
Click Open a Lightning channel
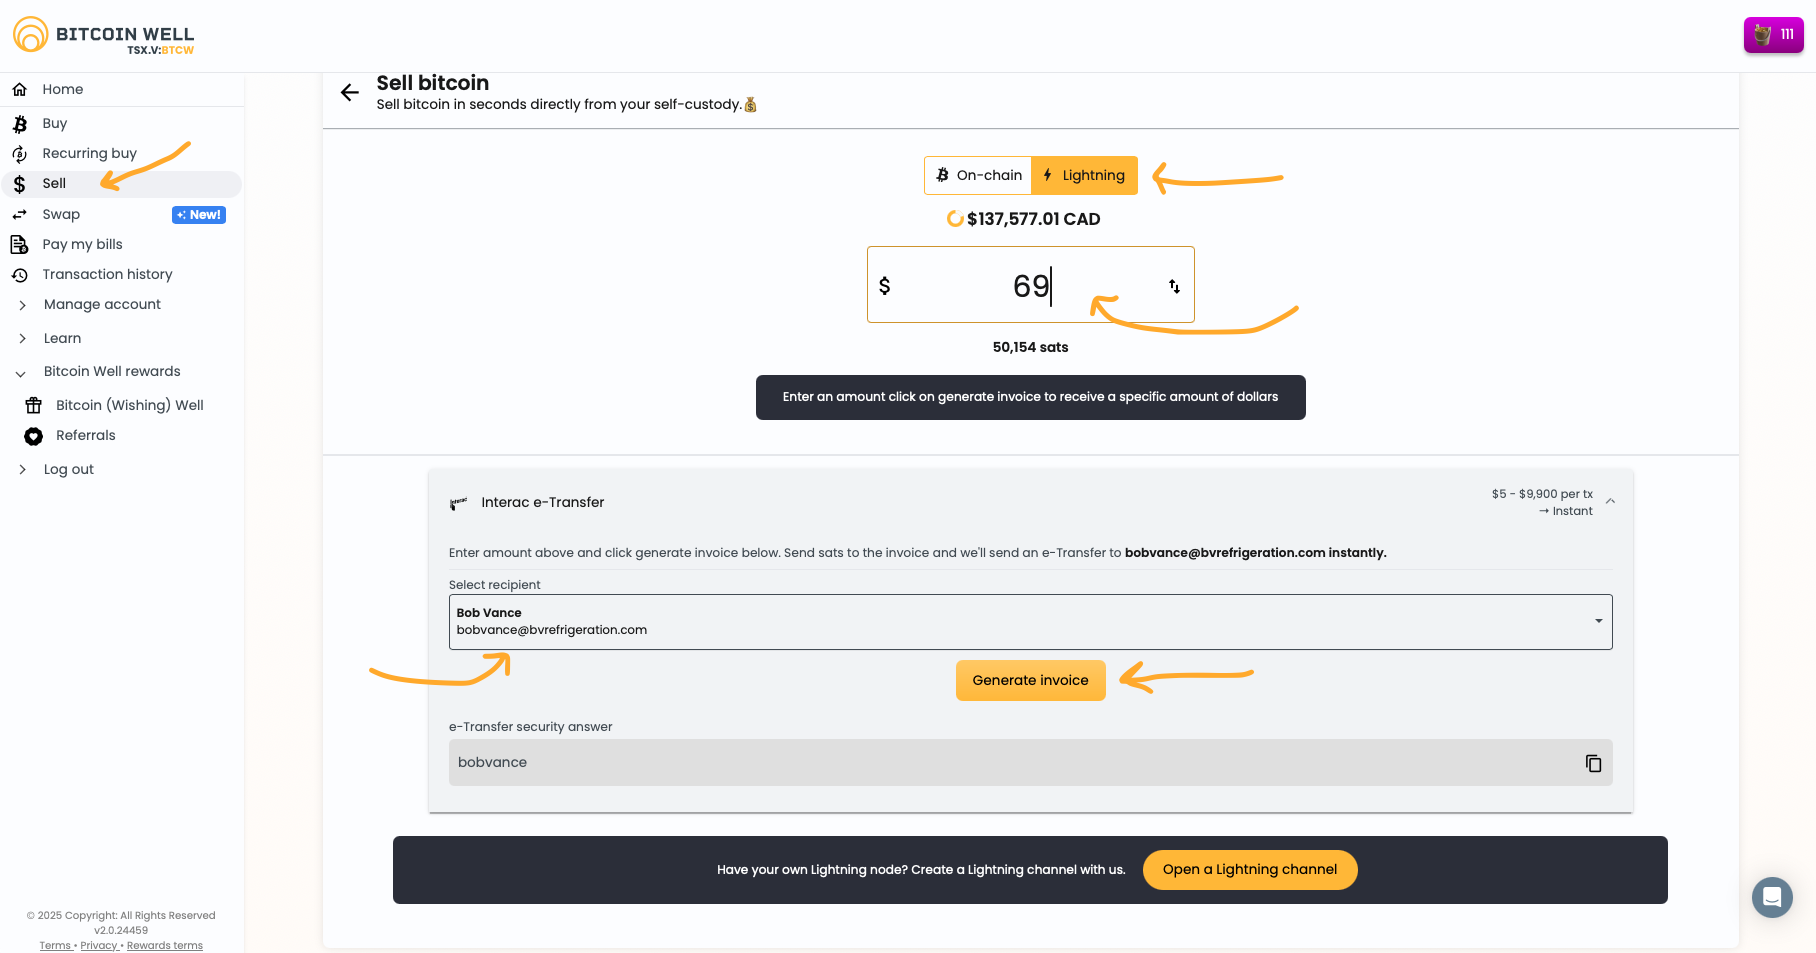pyautogui.click(x=1249, y=869)
